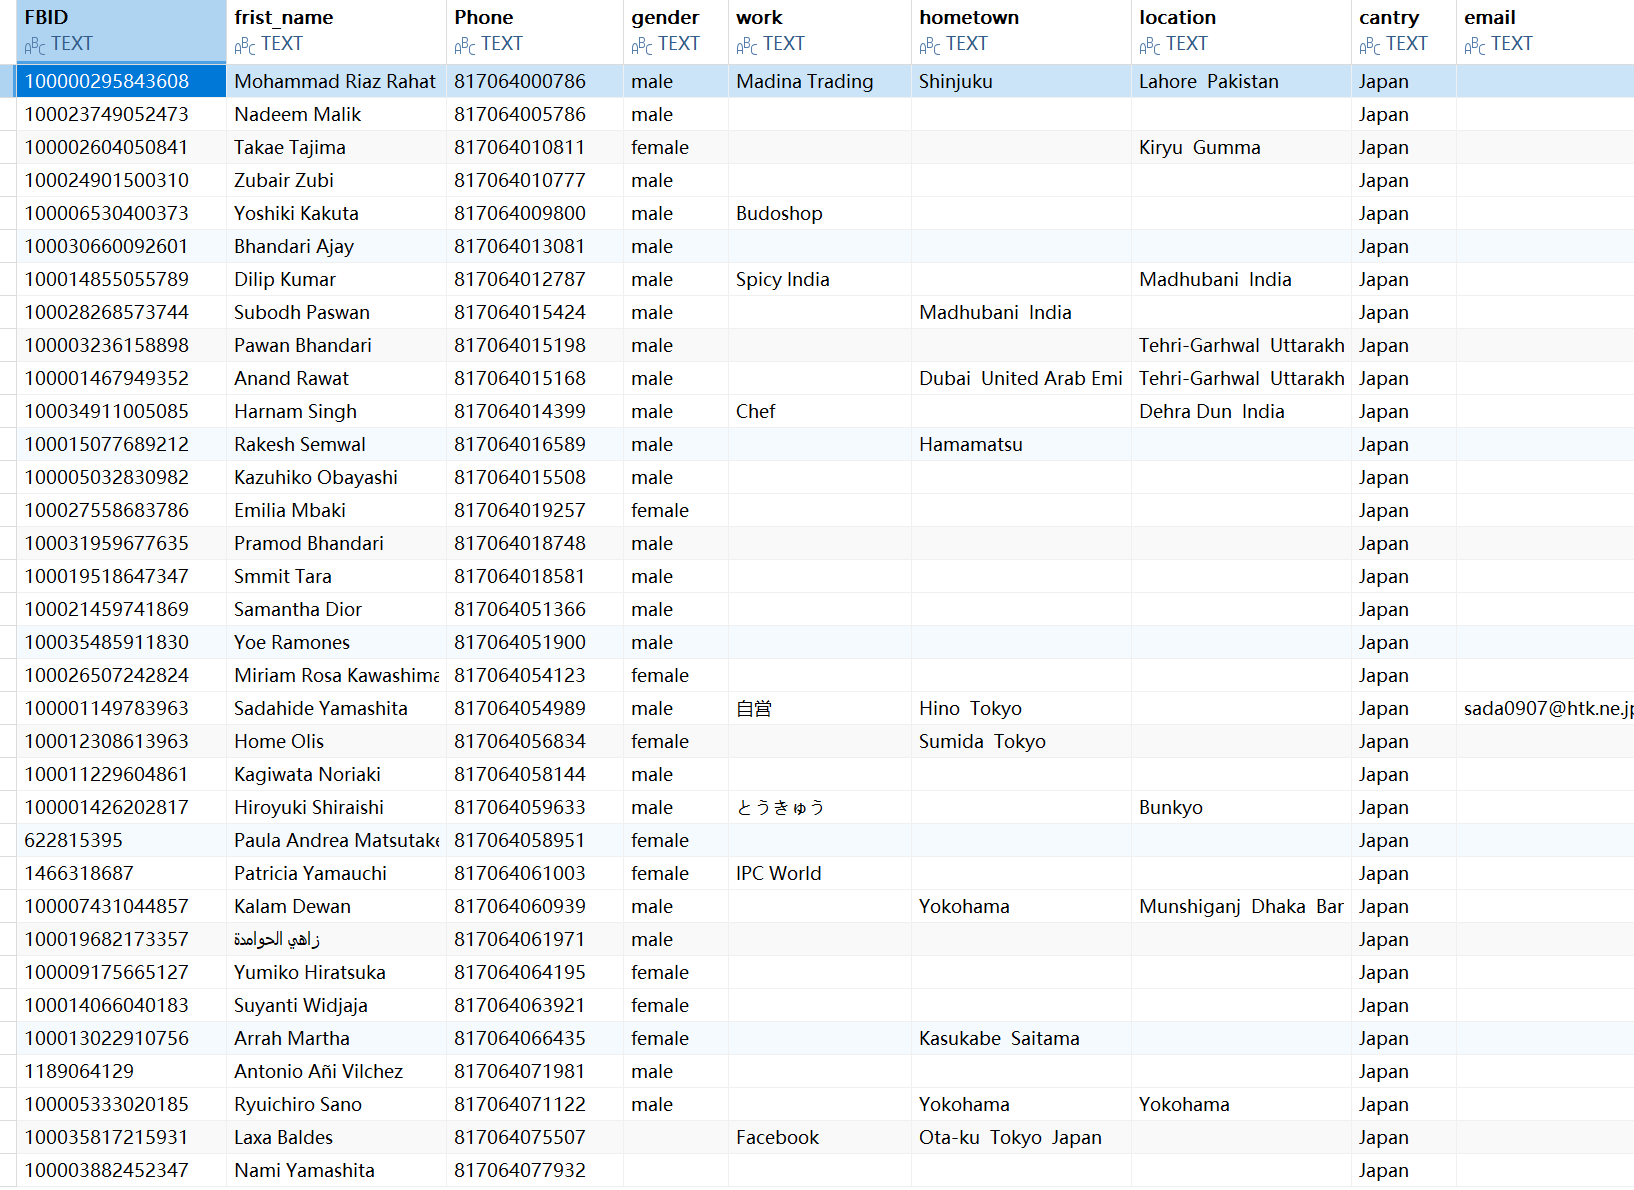Select the Kasukabe Saitama hometown cell

tap(999, 1038)
